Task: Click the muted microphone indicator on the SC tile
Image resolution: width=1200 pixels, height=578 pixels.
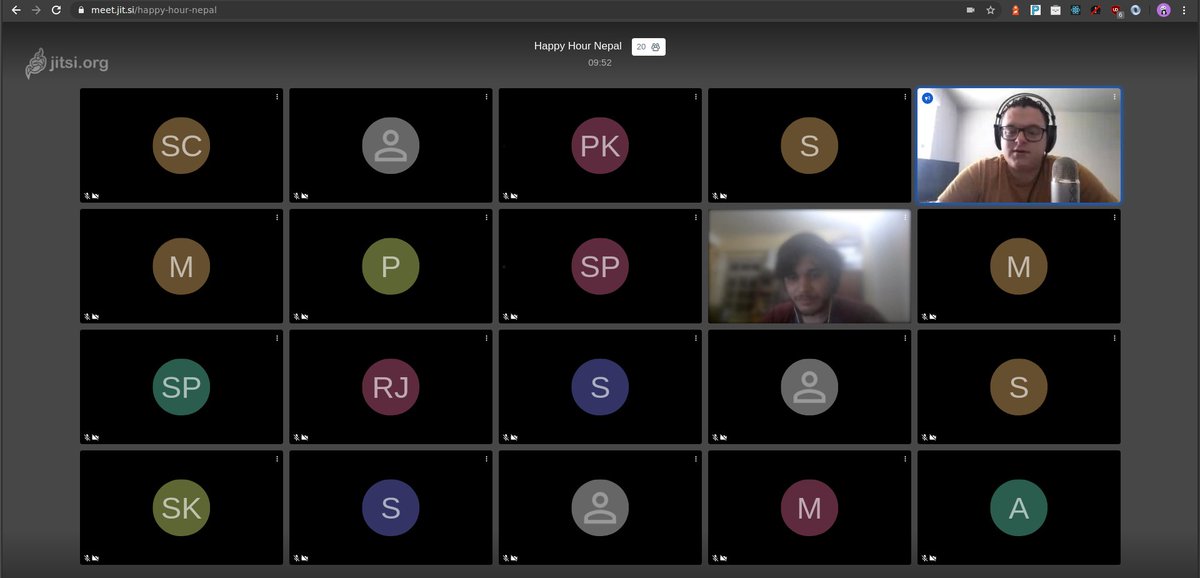Action: (x=88, y=196)
